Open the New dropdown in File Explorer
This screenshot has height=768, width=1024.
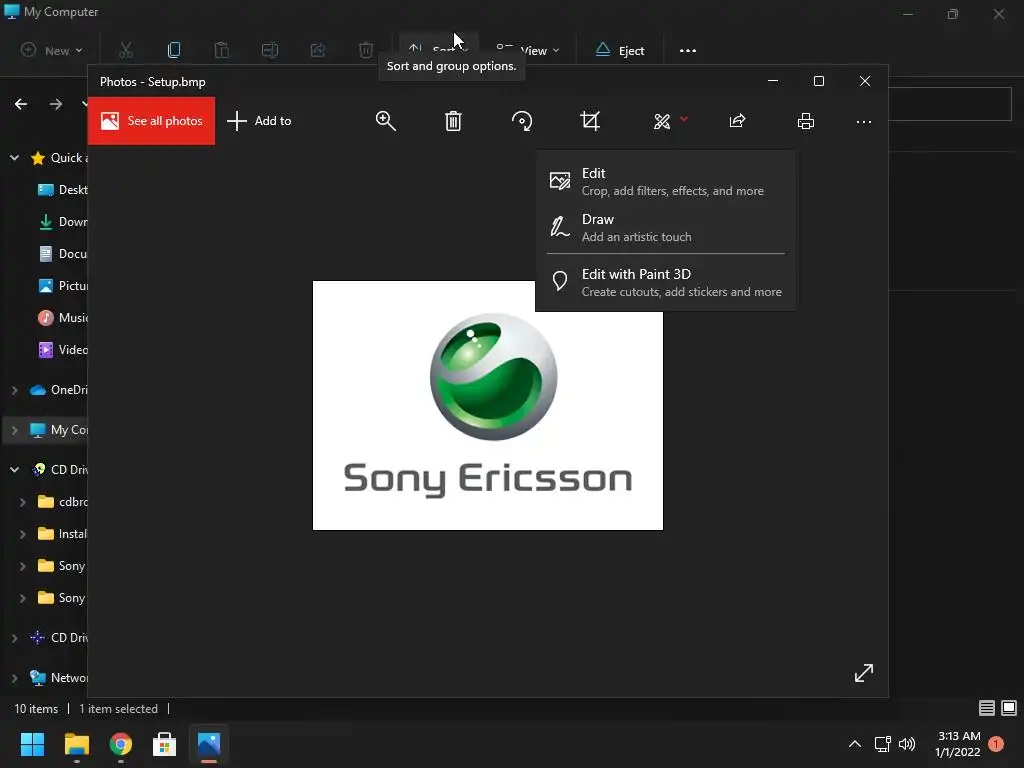52,50
